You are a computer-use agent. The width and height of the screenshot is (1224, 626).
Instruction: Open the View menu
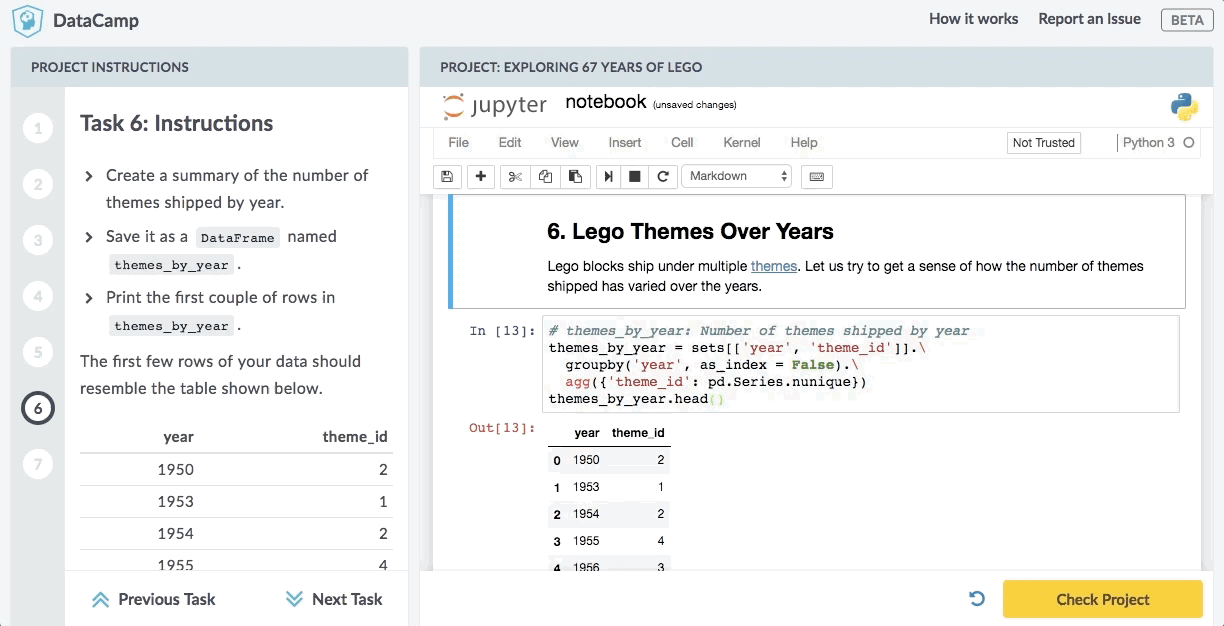click(565, 142)
